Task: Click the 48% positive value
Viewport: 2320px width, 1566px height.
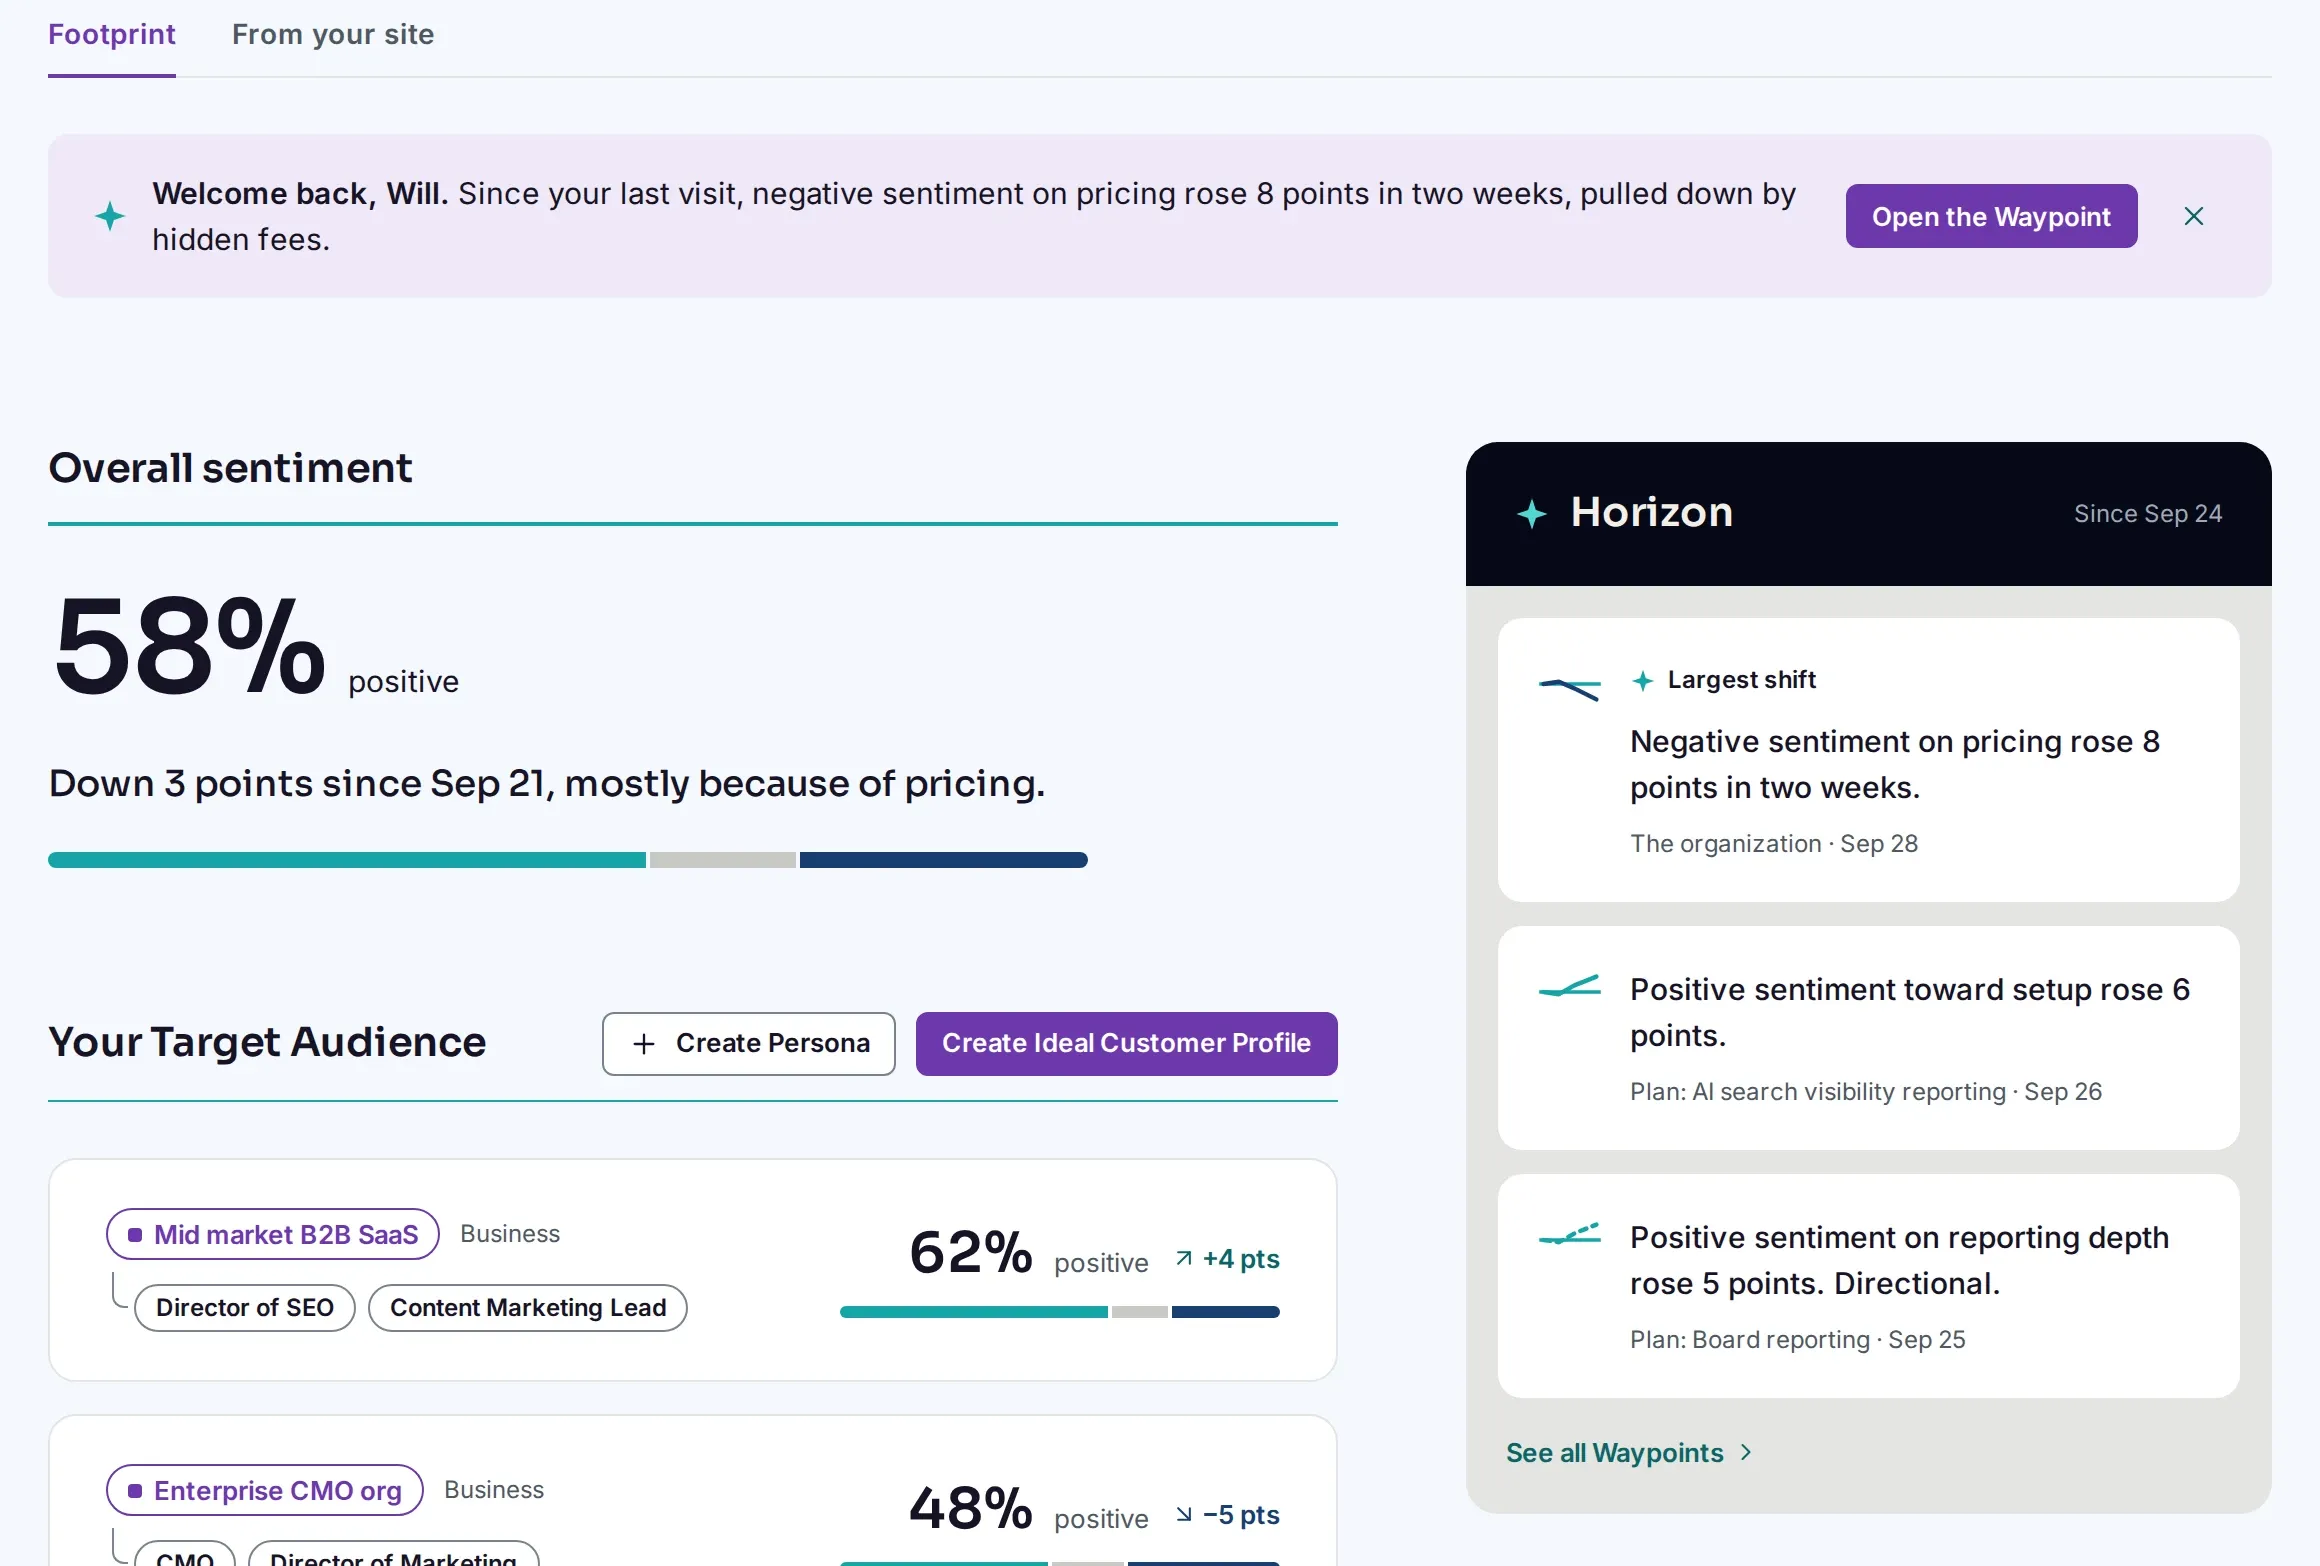Action: 971,1508
